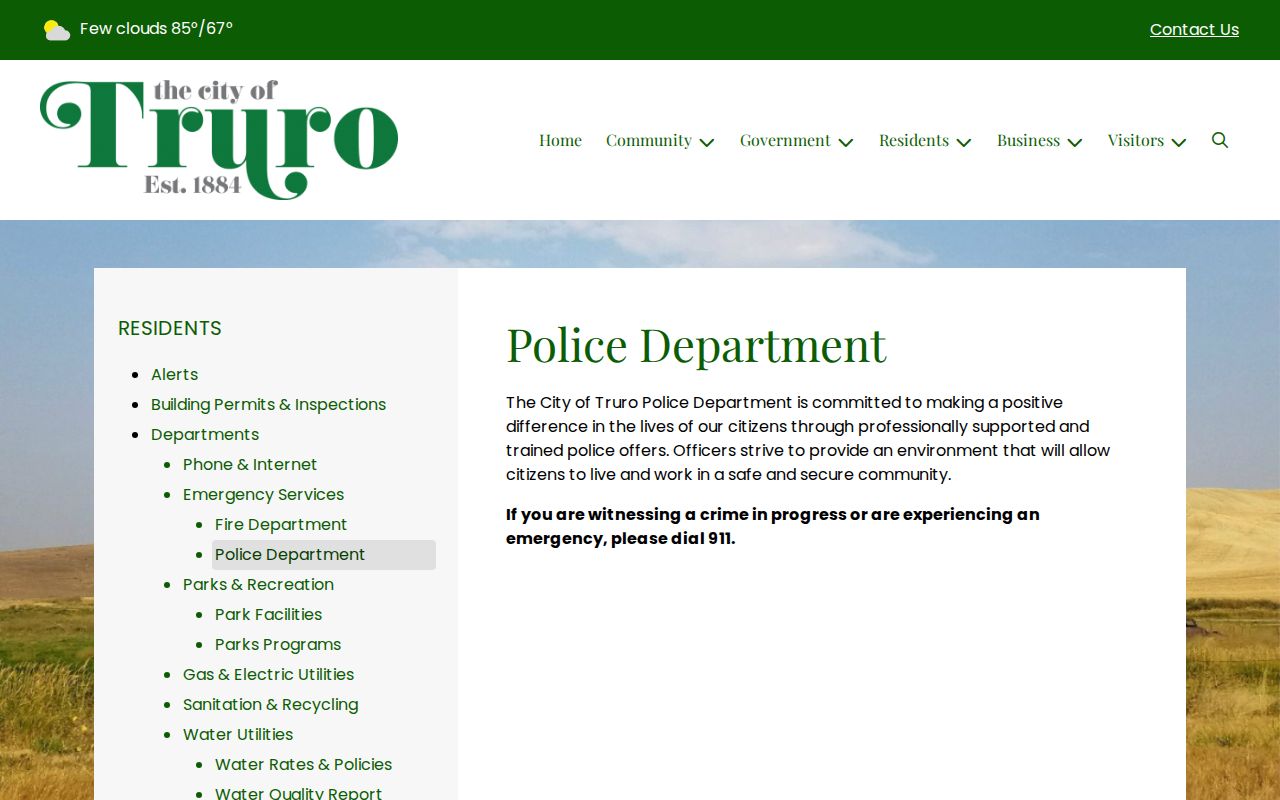
Task: Expand the Community menu chevron
Action: pyautogui.click(x=707, y=142)
